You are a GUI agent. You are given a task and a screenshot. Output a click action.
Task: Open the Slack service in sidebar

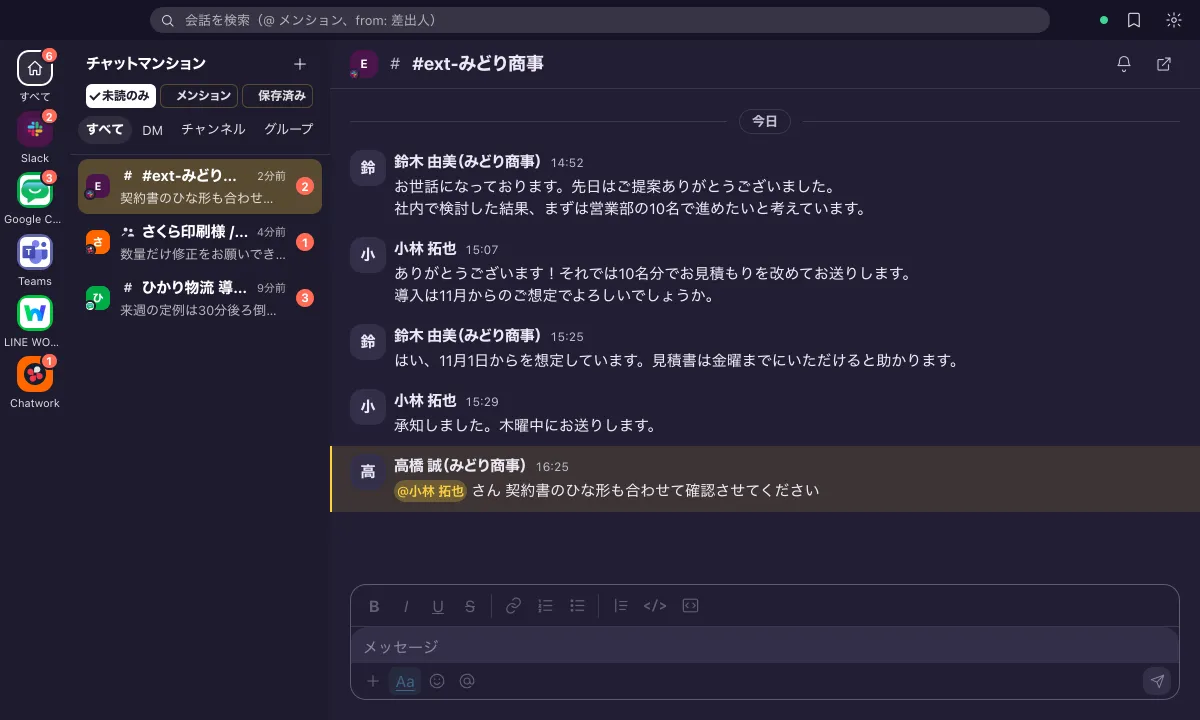click(x=35, y=129)
